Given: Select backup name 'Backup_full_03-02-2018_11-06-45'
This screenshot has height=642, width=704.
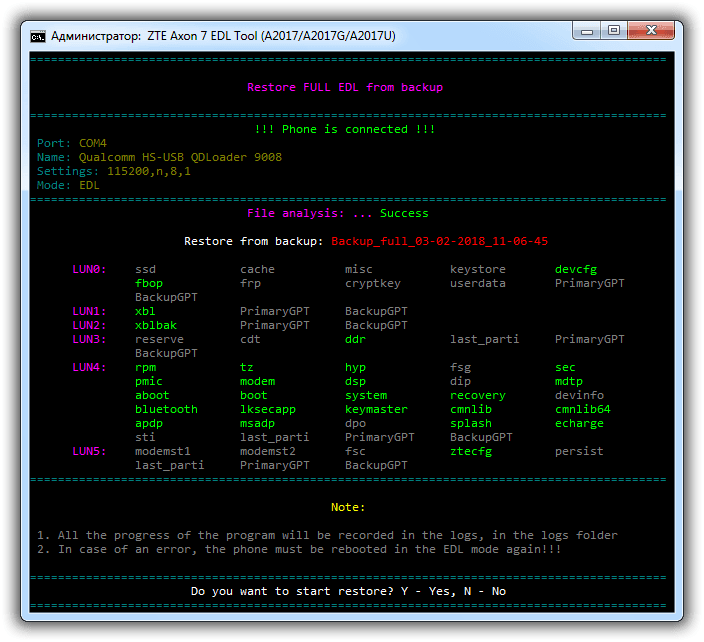Looking at the screenshot, I should point(440,241).
